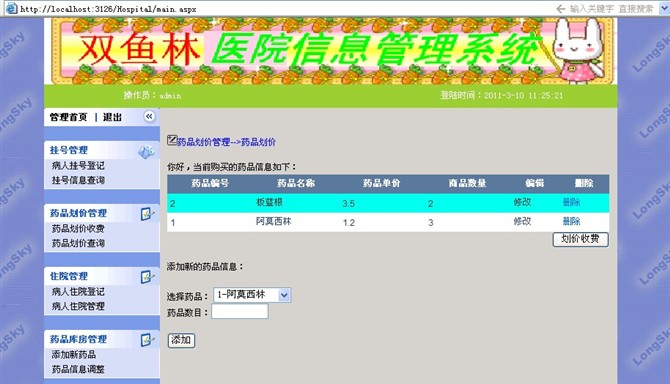Click the breadcrumb edit icon before 药品划价管理
The width and height of the screenshot is (670, 384).
pyautogui.click(x=172, y=140)
